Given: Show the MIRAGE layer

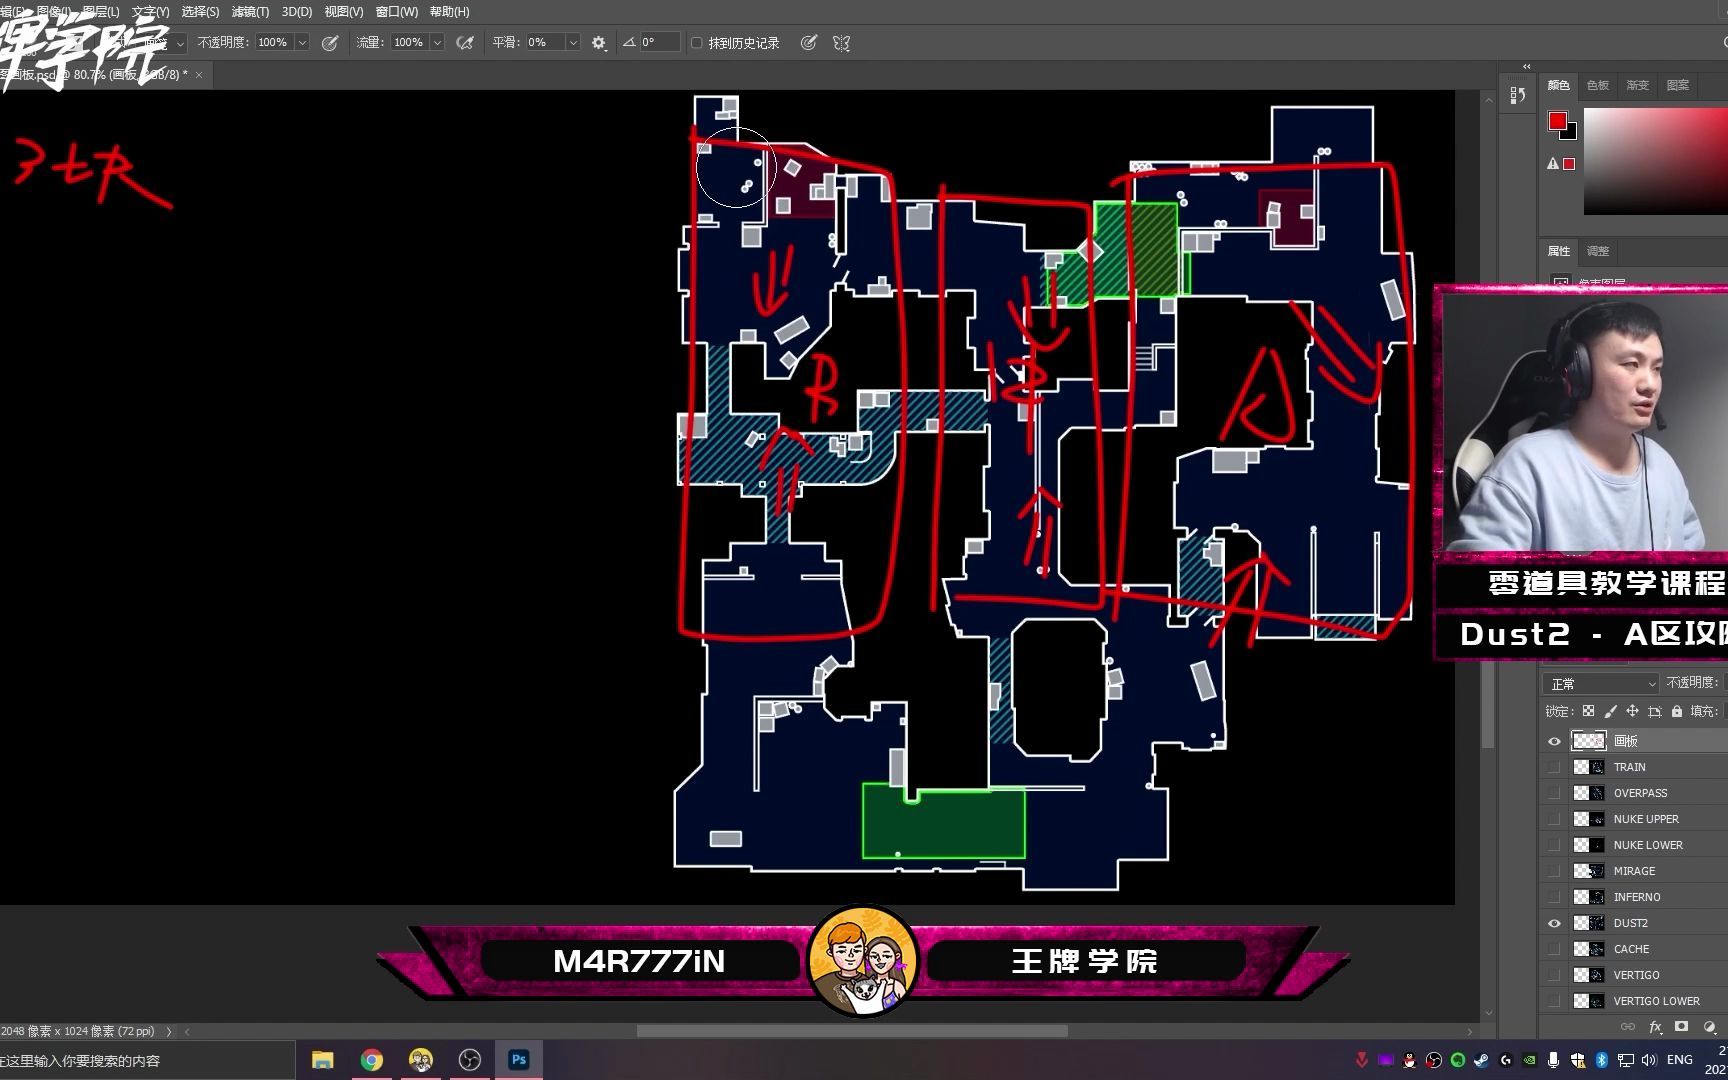Looking at the screenshot, I should (x=1554, y=871).
